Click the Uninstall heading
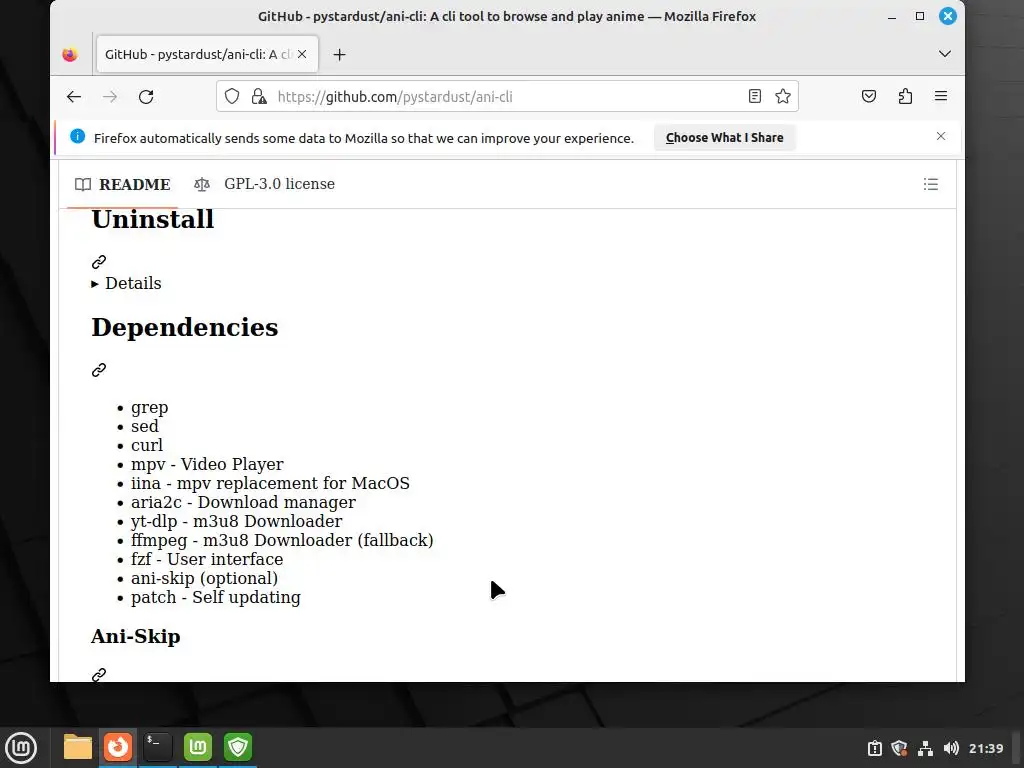1024x768 pixels. click(x=153, y=219)
